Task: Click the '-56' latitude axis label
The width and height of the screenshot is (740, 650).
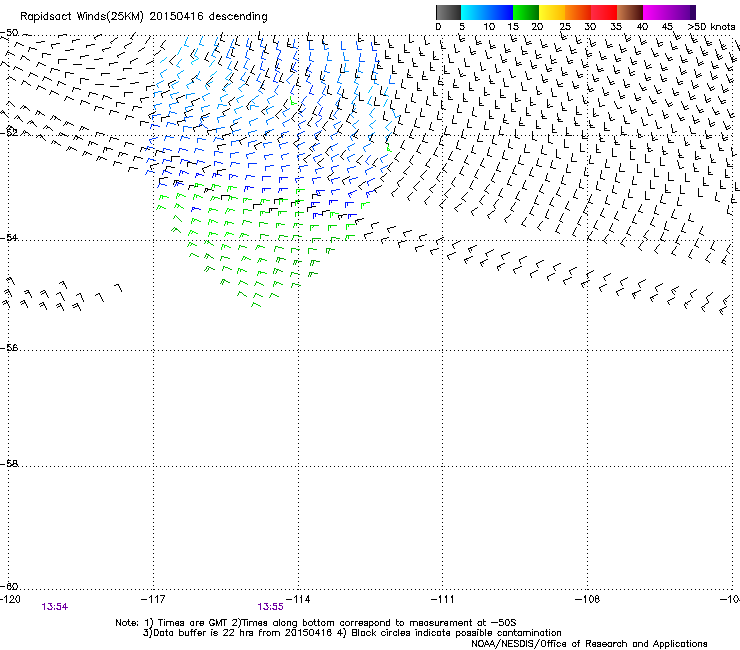Action: point(9,348)
